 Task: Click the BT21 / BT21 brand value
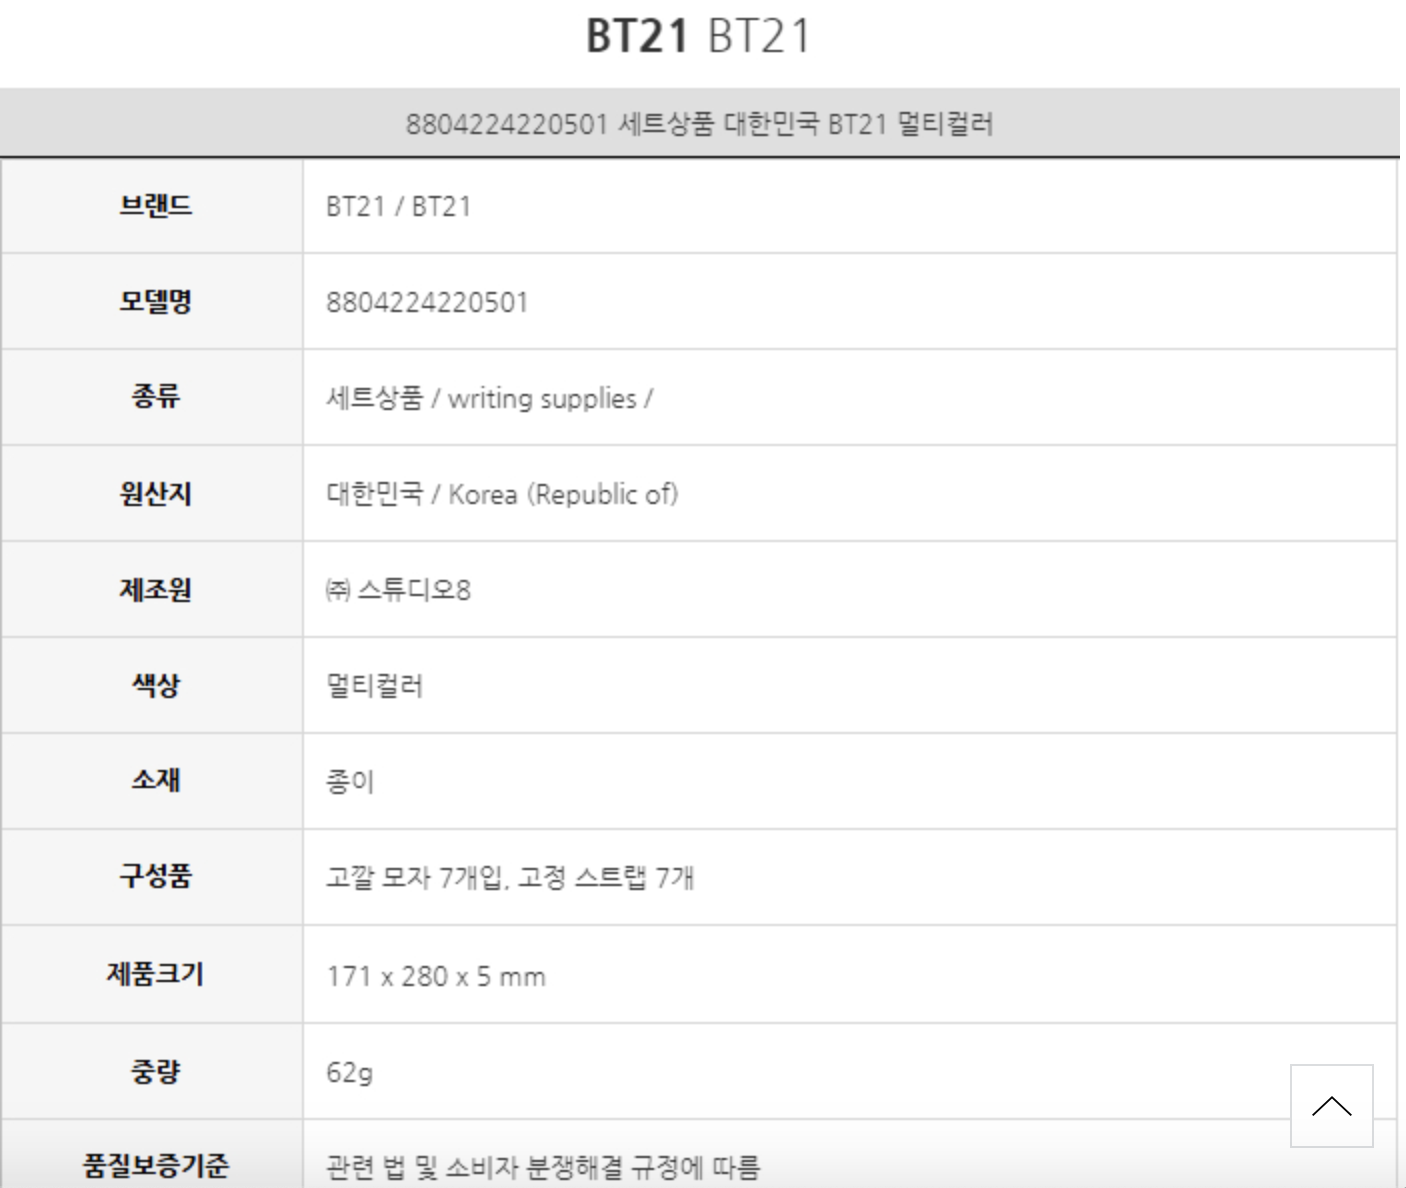(398, 207)
